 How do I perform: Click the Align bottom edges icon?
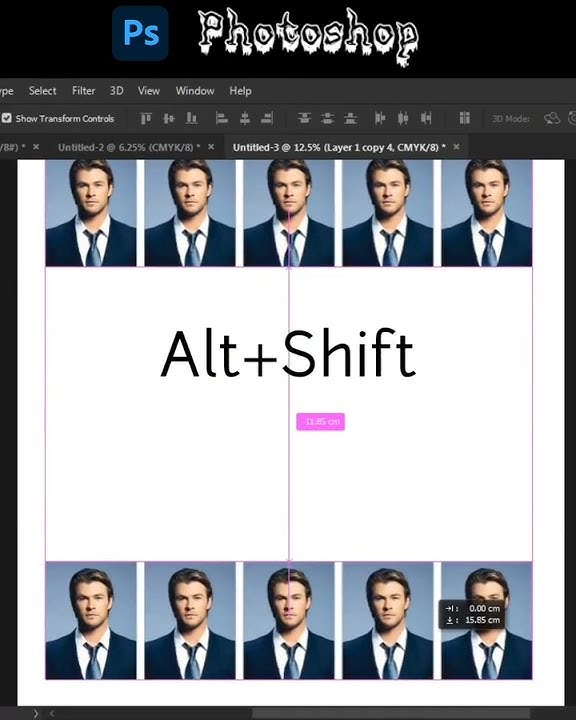tap(192, 118)
